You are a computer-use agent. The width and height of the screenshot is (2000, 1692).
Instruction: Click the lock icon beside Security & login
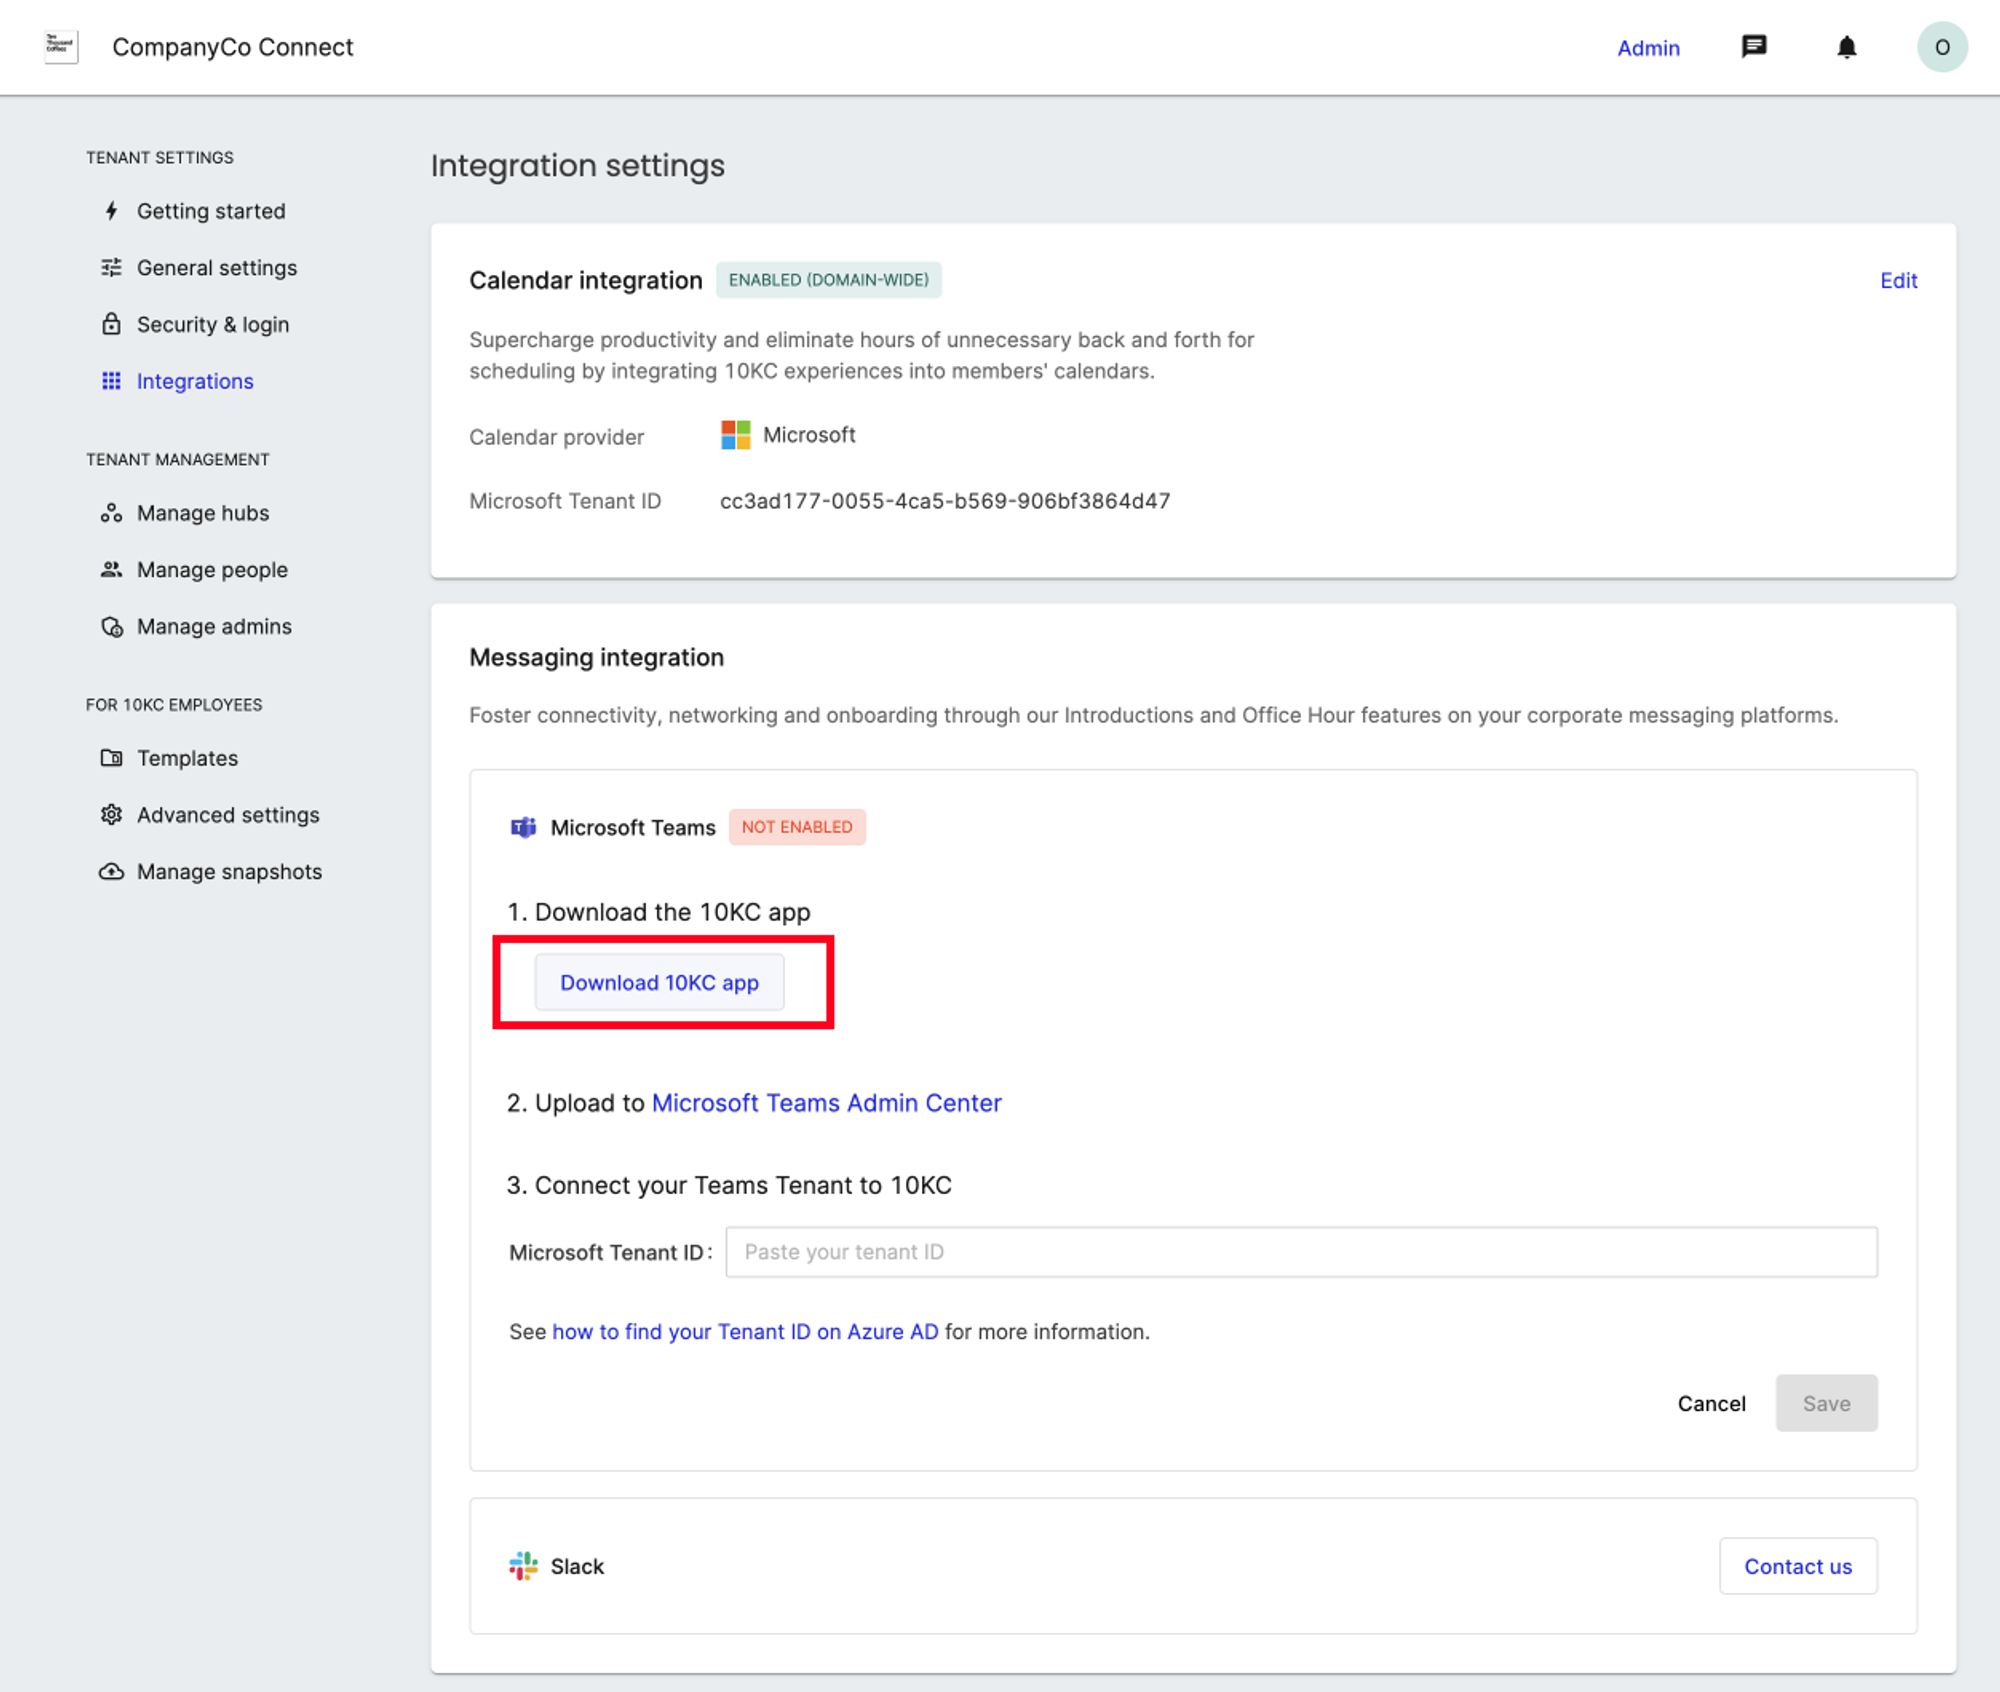(111, 324)
